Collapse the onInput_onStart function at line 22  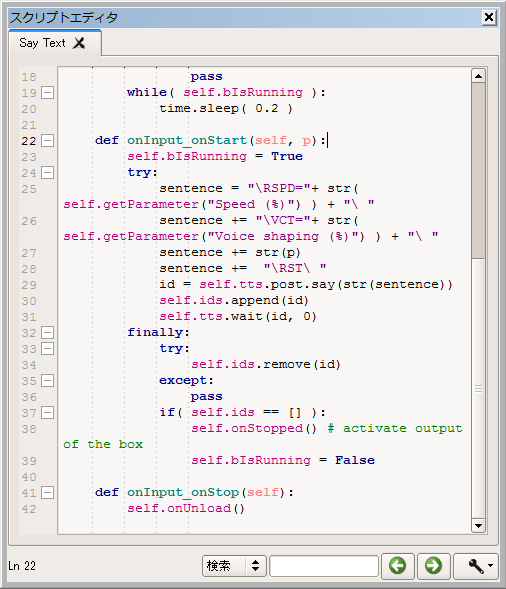click(x=47, y=140)
